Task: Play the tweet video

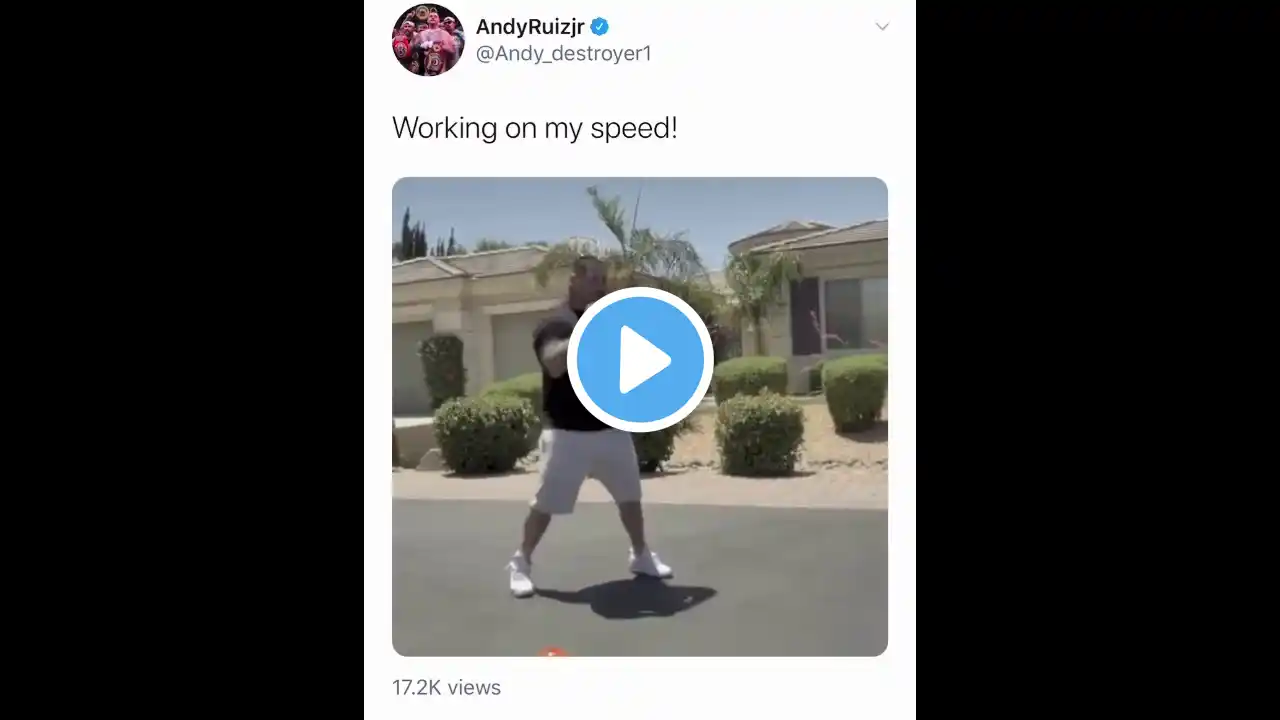Action: click(x=640, y=359)
